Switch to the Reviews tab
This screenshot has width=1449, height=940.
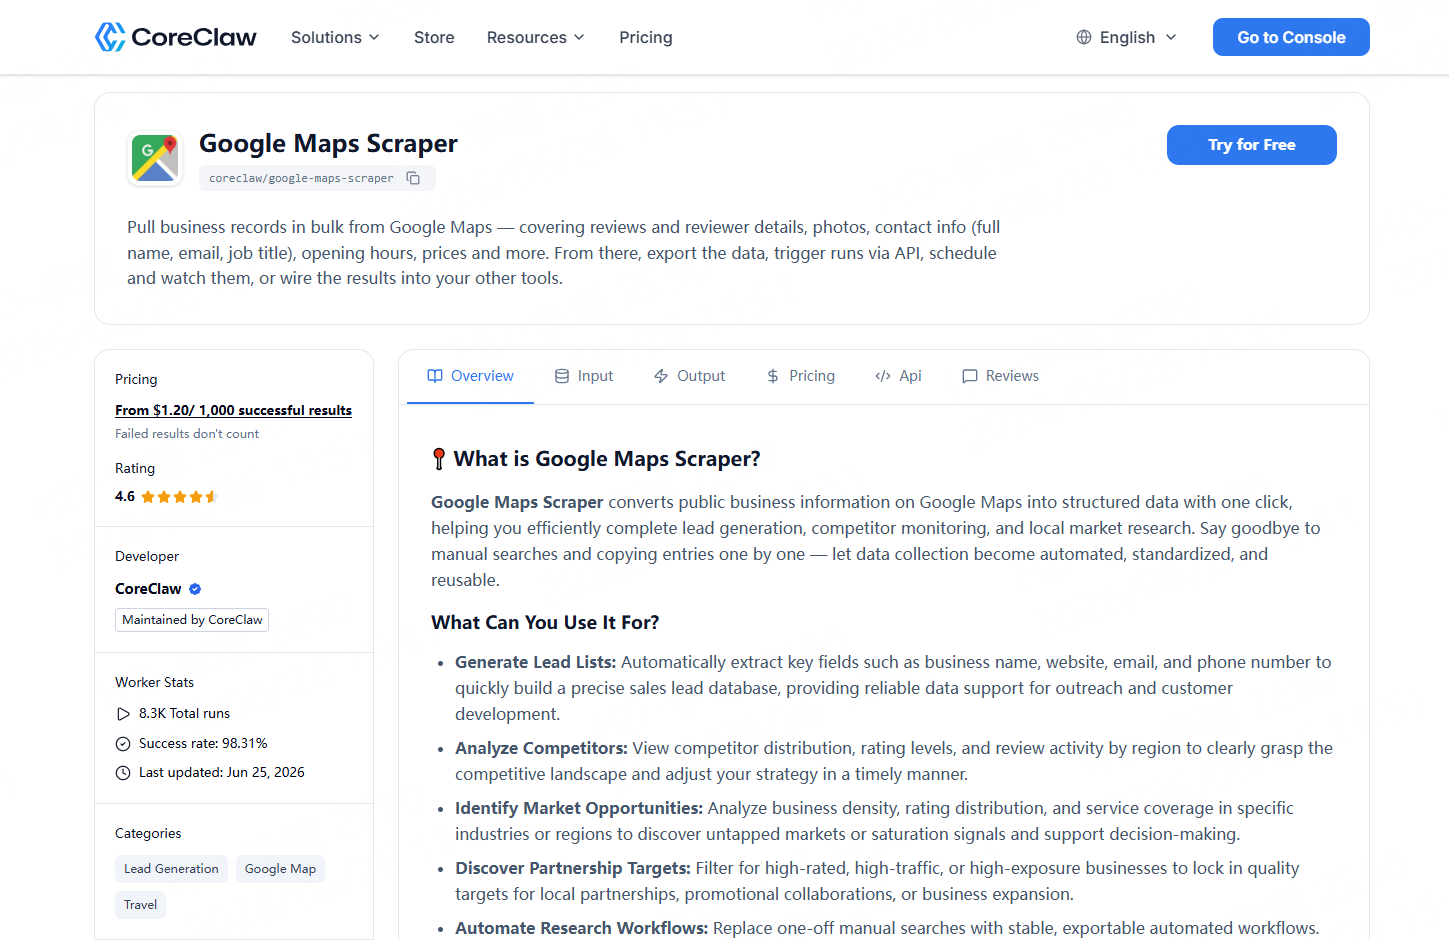tap(1000, 376)
